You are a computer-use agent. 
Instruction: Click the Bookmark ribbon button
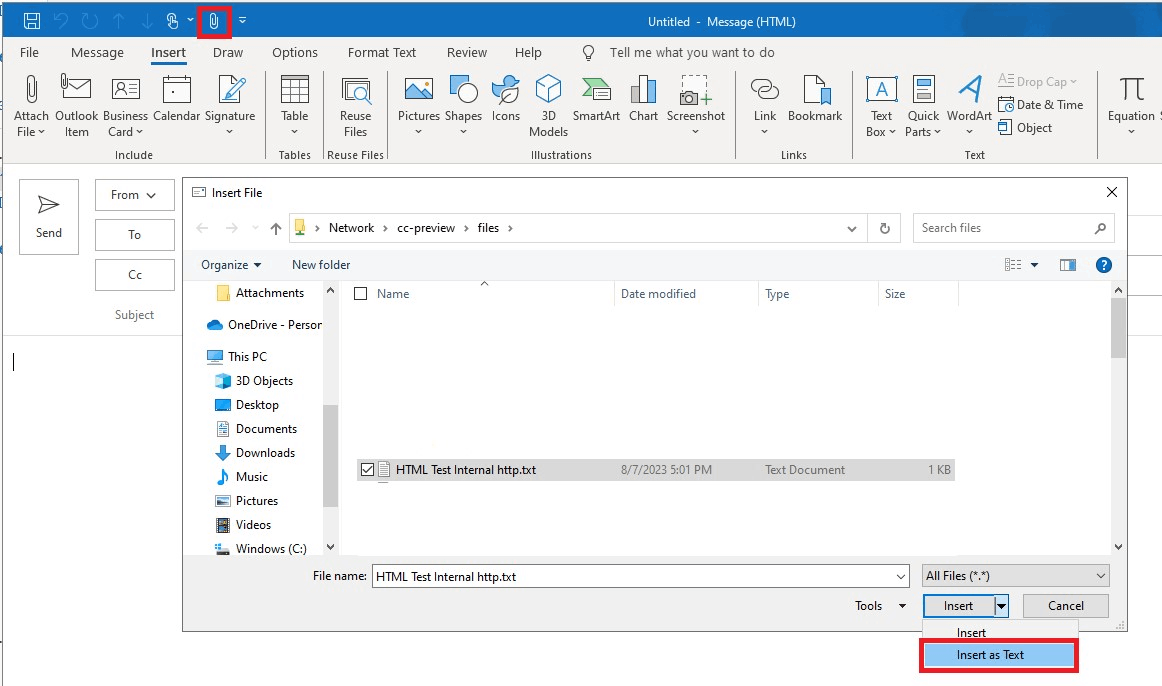815,99
